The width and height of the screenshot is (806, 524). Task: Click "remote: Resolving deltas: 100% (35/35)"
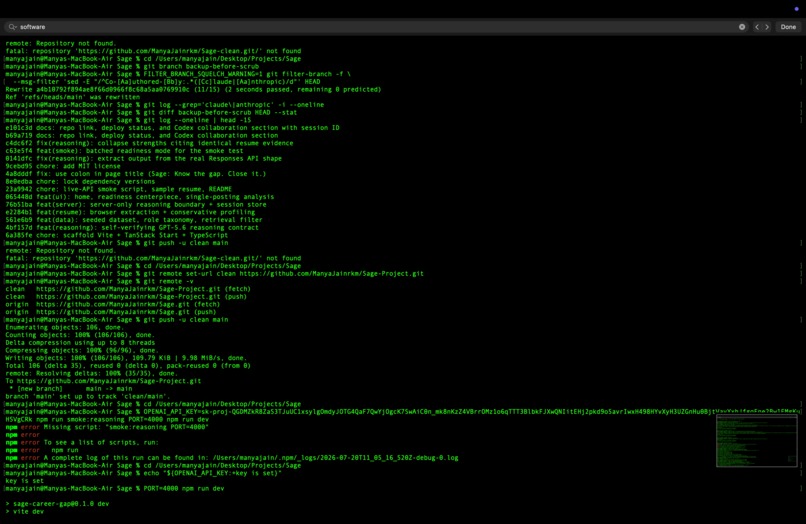[x=91, y=373]
